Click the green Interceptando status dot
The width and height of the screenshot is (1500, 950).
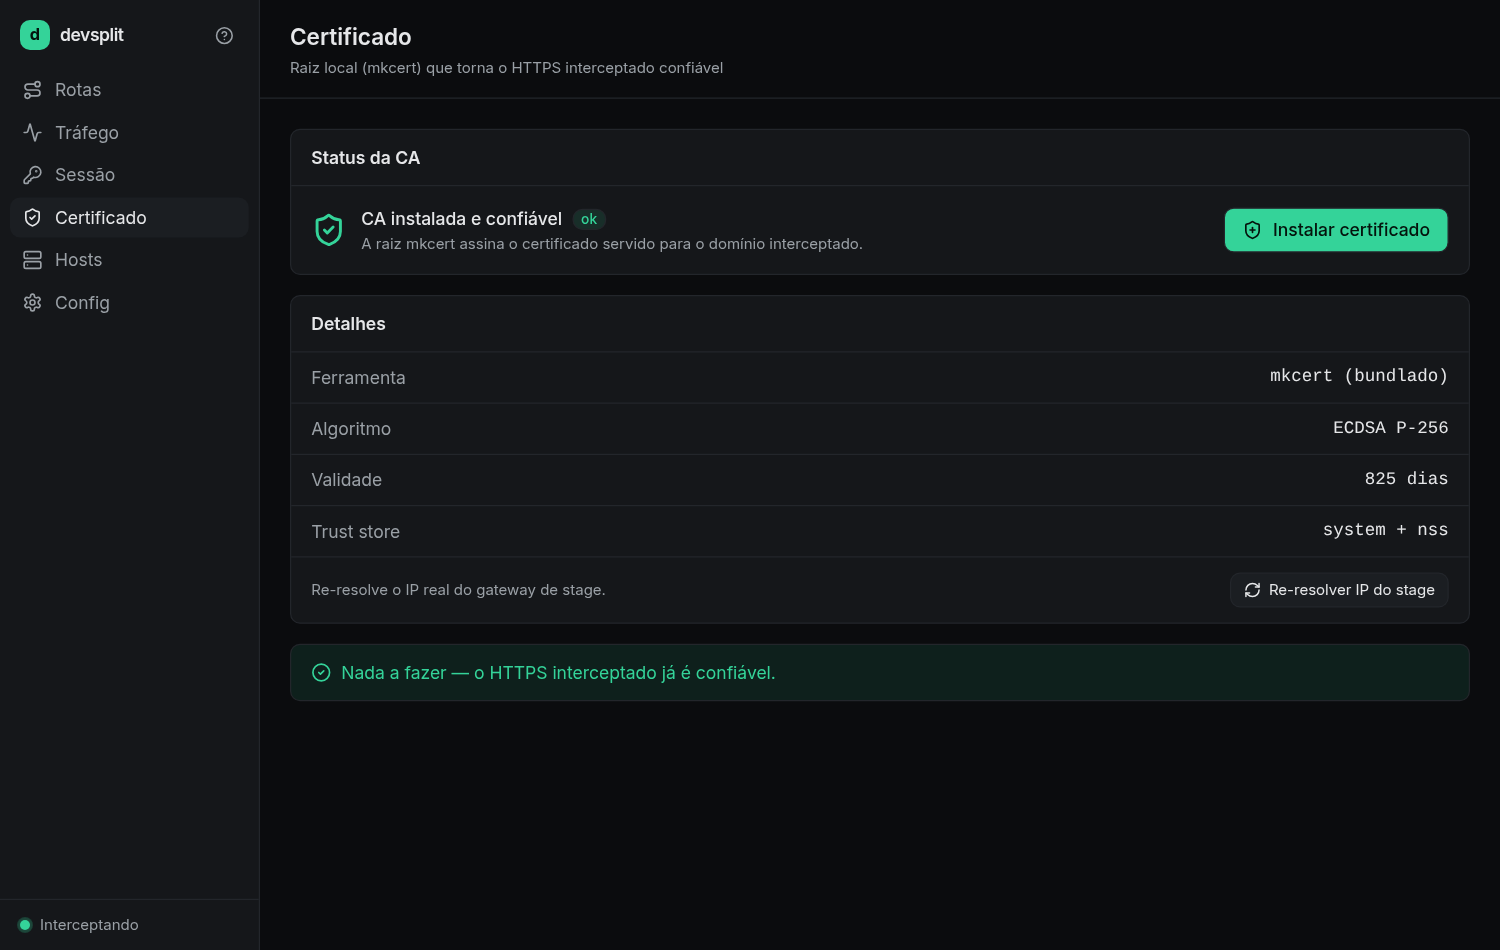coord(25,925)
